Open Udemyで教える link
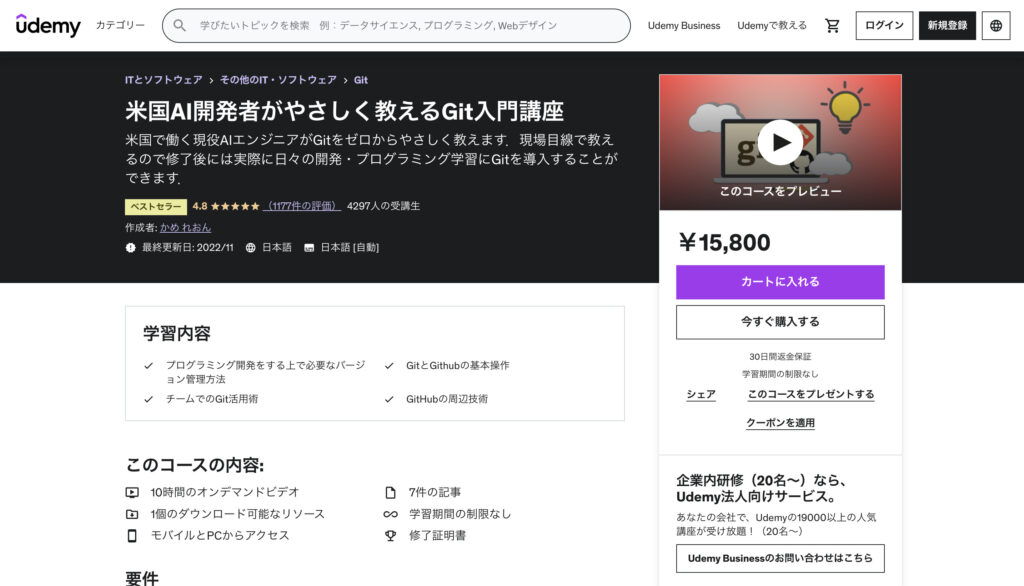This screenshot has width=1024, height=586. coord(772,25)
